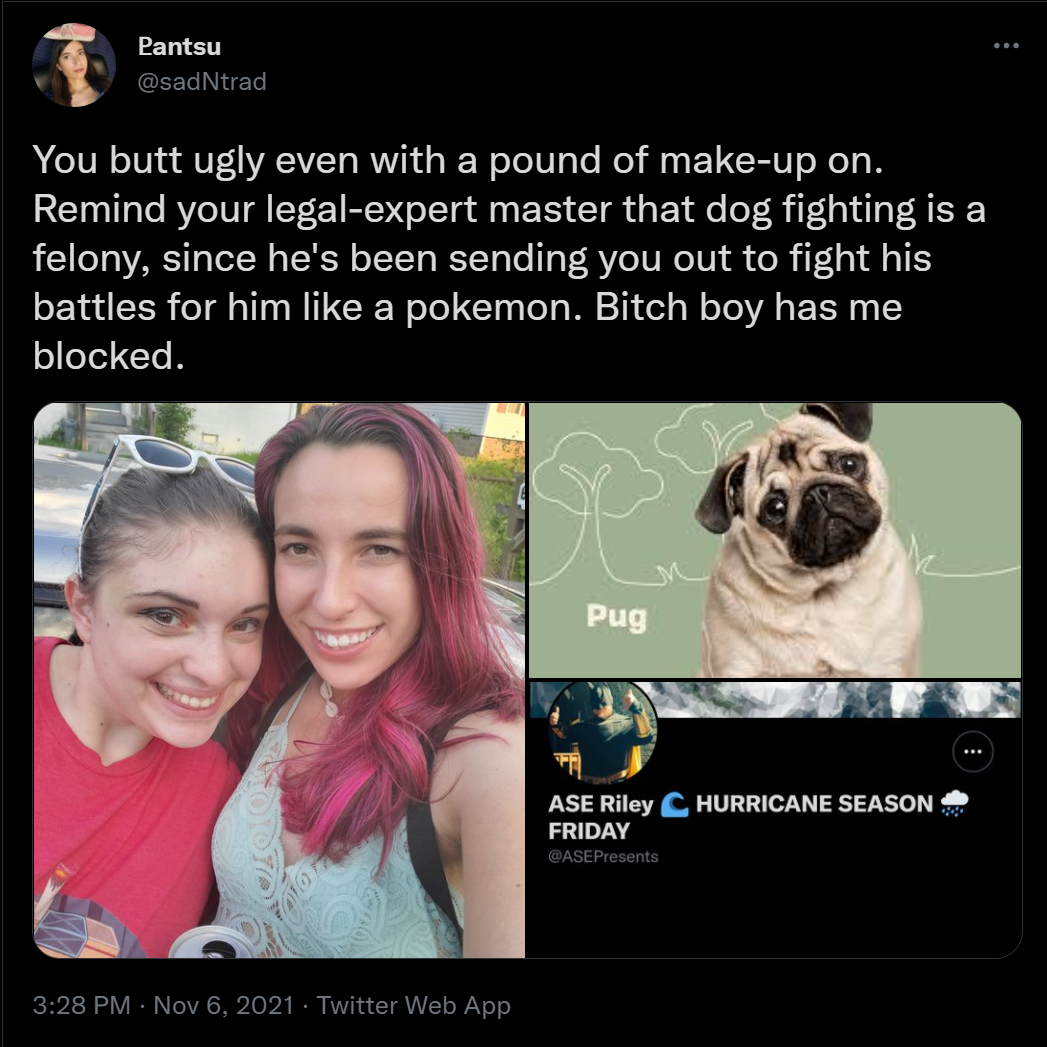Viewport: 1047px width, 1047px height.
Task: Click the @ASEPresents handle text
Action: (x=603, y=856)
